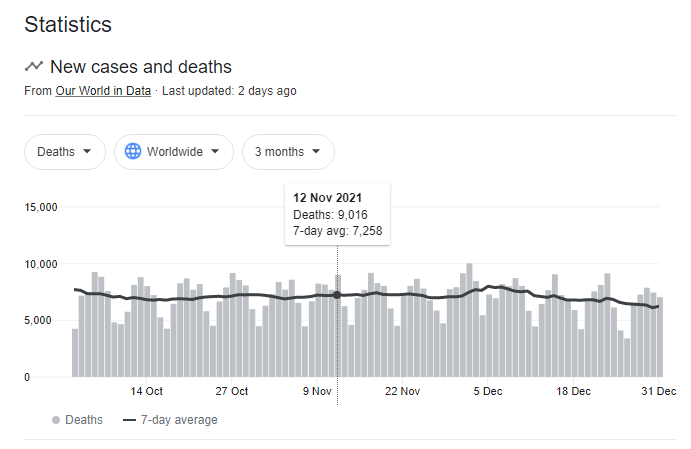Click the 7-day average legend line marker

click(x=129, y=420)
